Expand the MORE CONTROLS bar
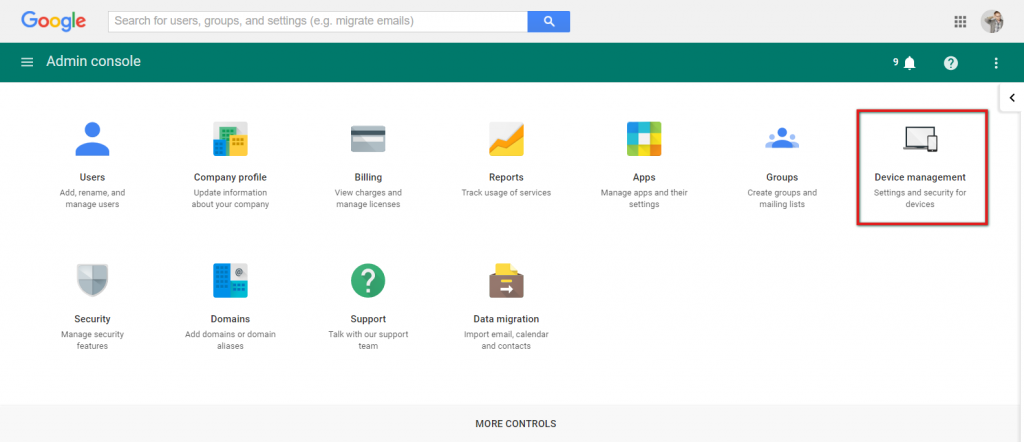This screenshot has height=442, width=1024. coord(515,424)
